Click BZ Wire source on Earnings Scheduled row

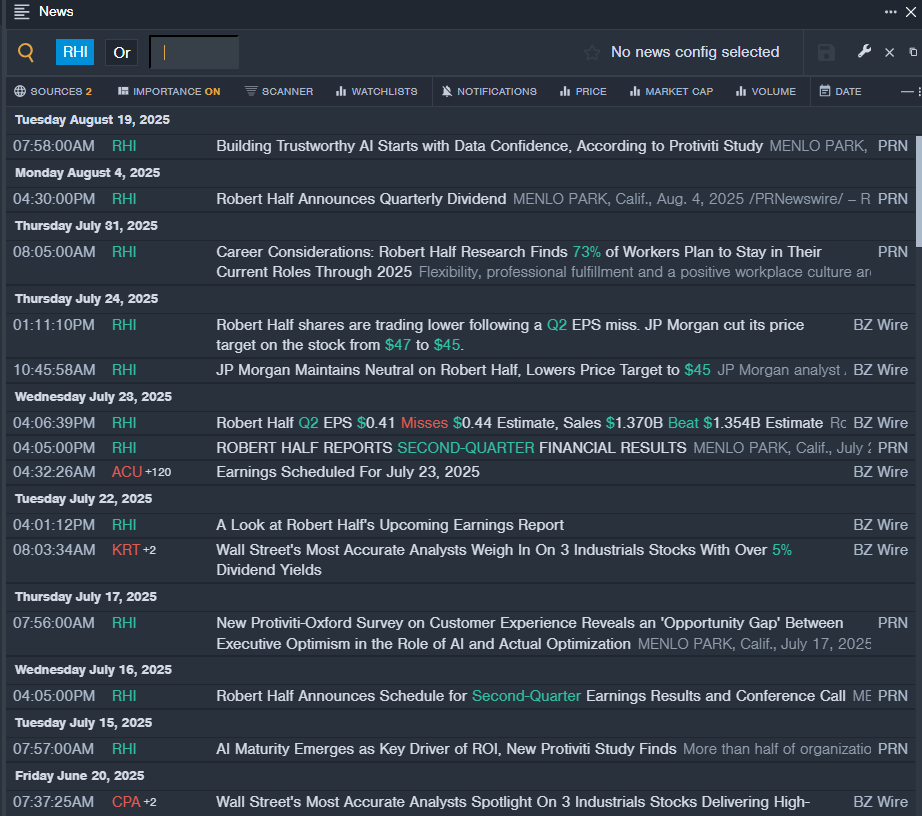click(x=880, y=472)
